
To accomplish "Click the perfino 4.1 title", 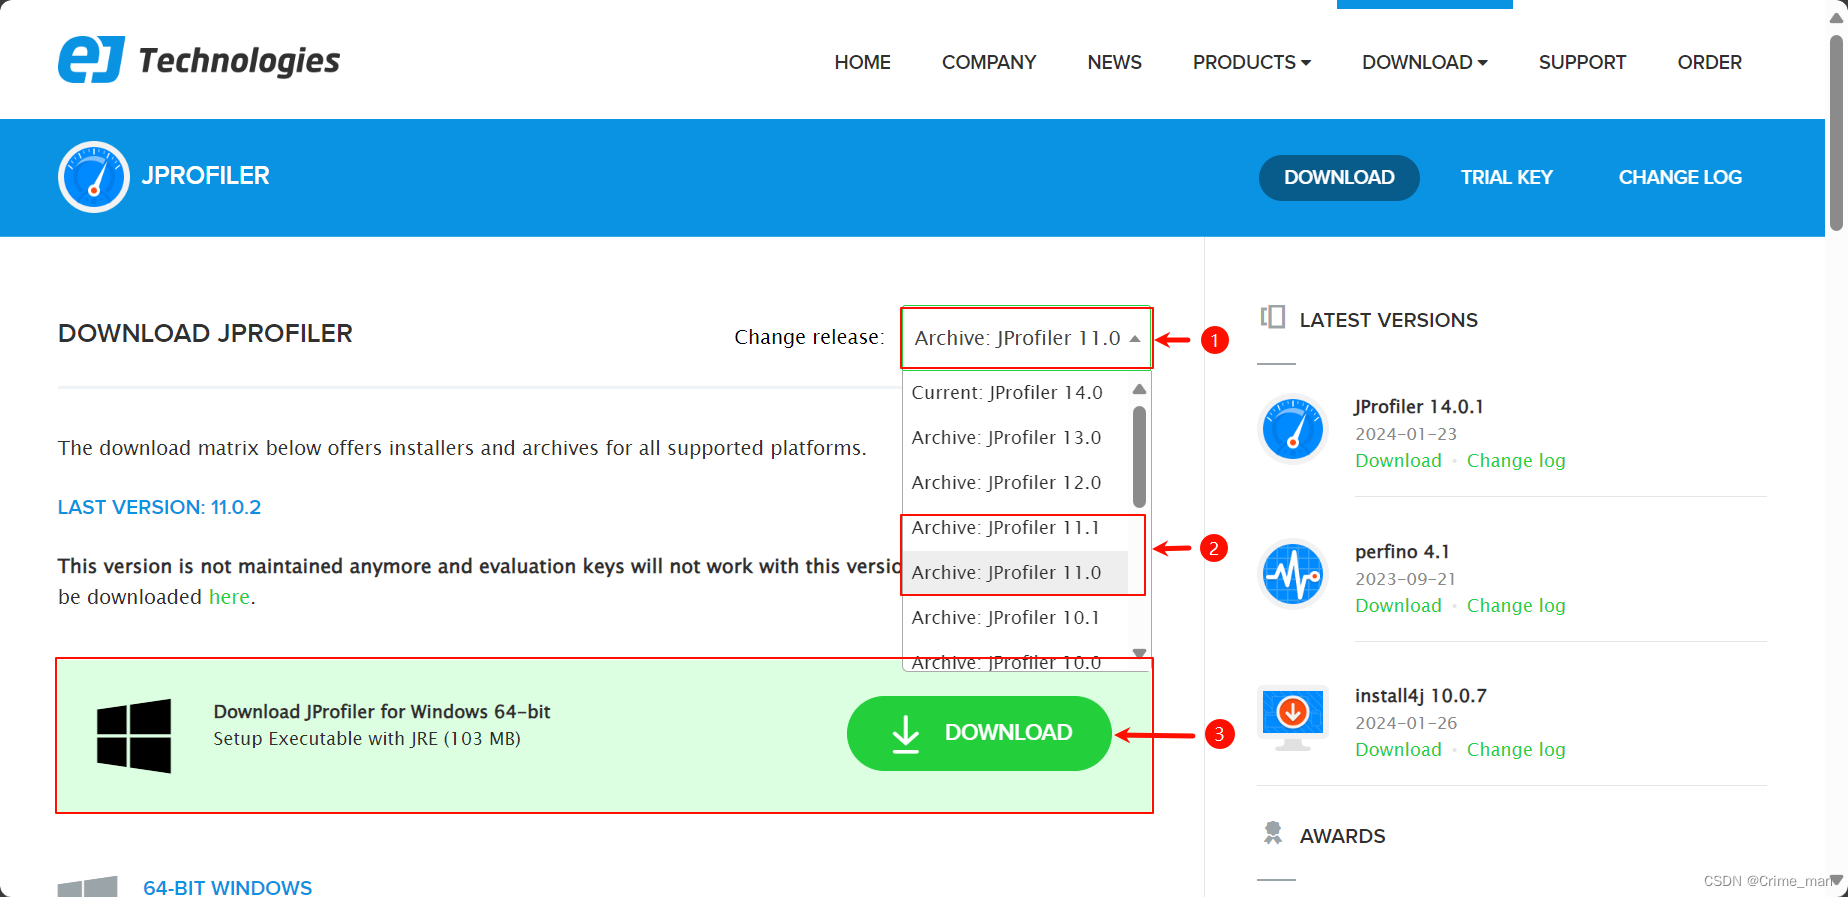I will pyautogui.click(x=1402, y=552).
